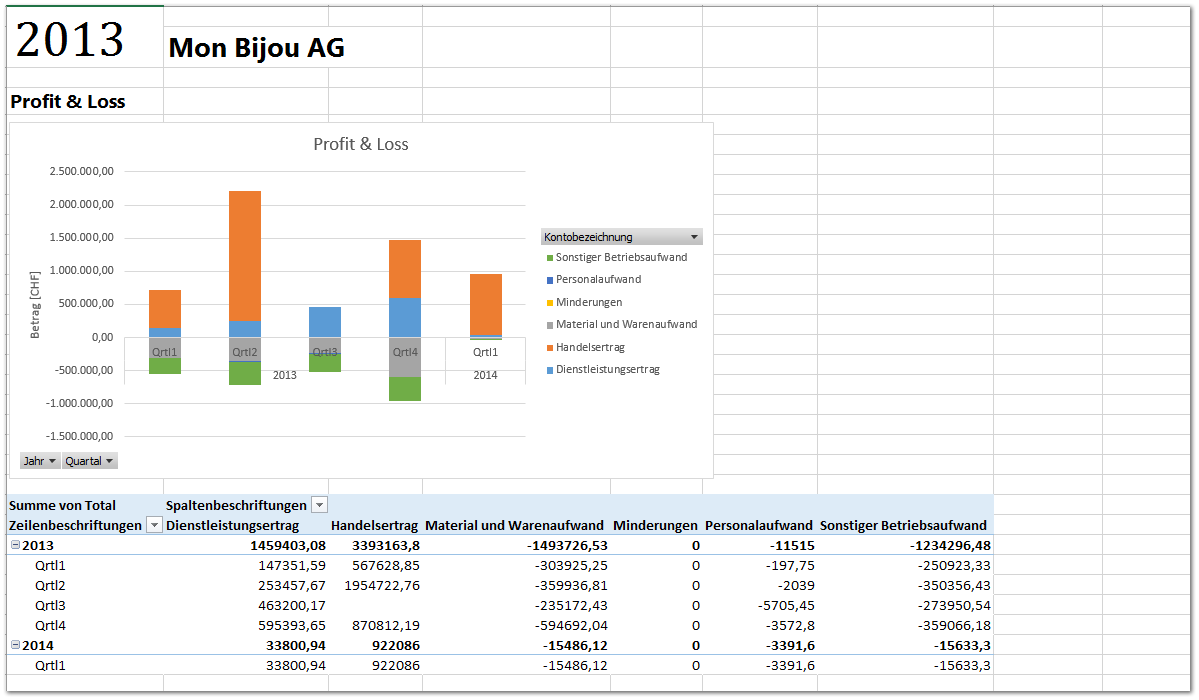Click the Quartal field button on chart
1199x700 pixels.
(x=90, y=461)
